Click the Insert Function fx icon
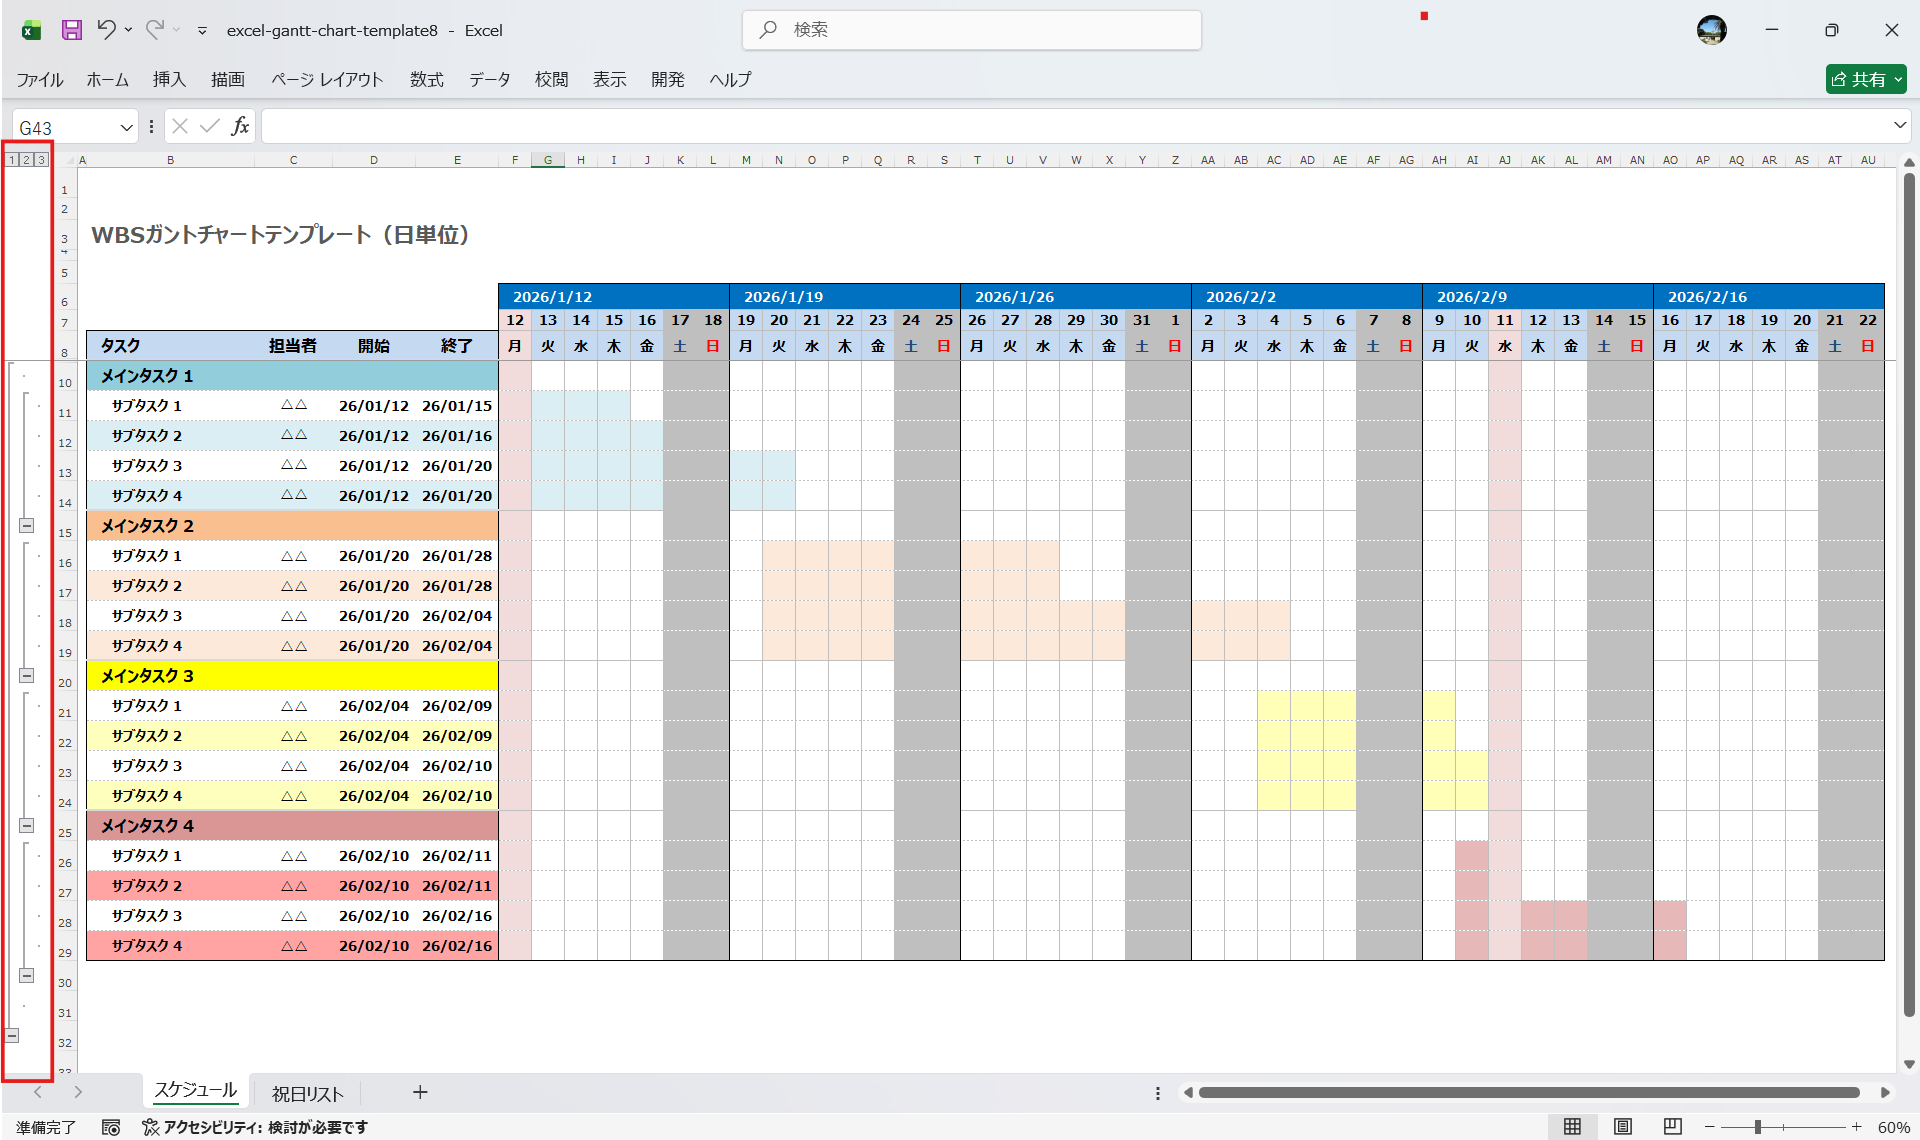Viewport: 1920px width, 1140px height. pyautogui.click(x=240, y=126)
